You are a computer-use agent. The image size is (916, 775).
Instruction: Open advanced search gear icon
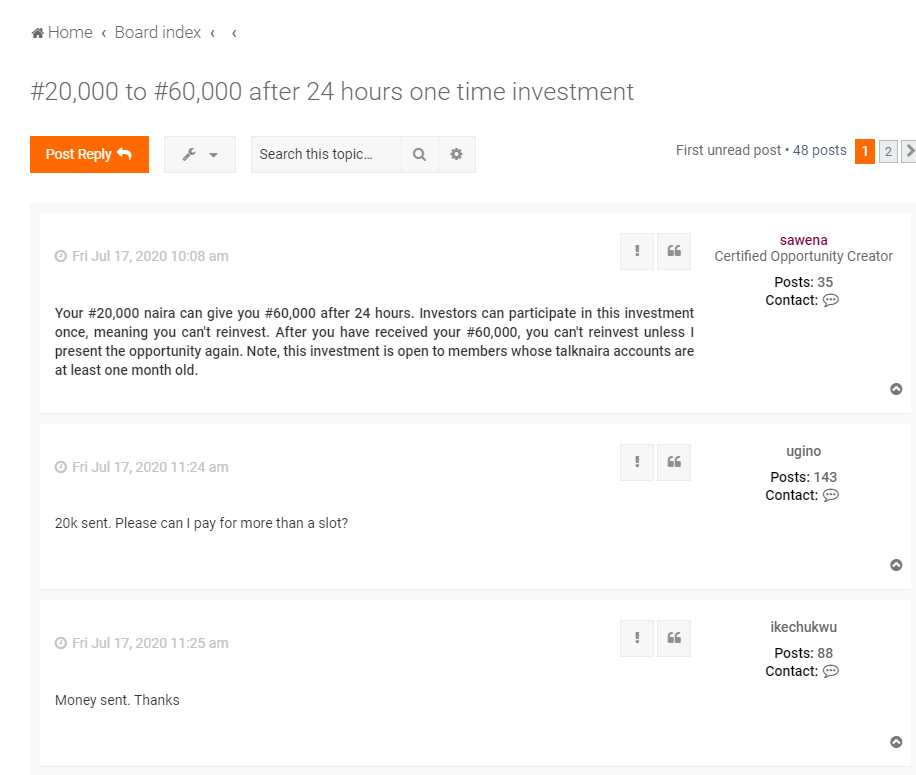(x=457, y=154)
